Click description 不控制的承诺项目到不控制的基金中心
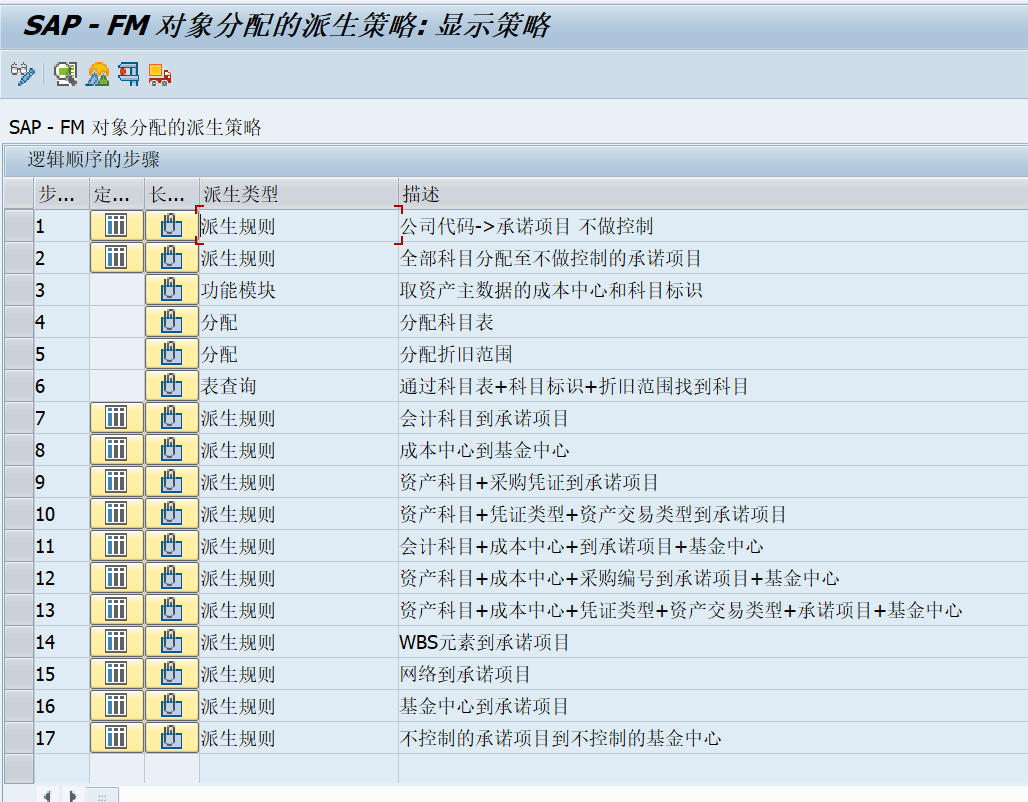This screenshot has width=1028, height=802. click(561, 738)
